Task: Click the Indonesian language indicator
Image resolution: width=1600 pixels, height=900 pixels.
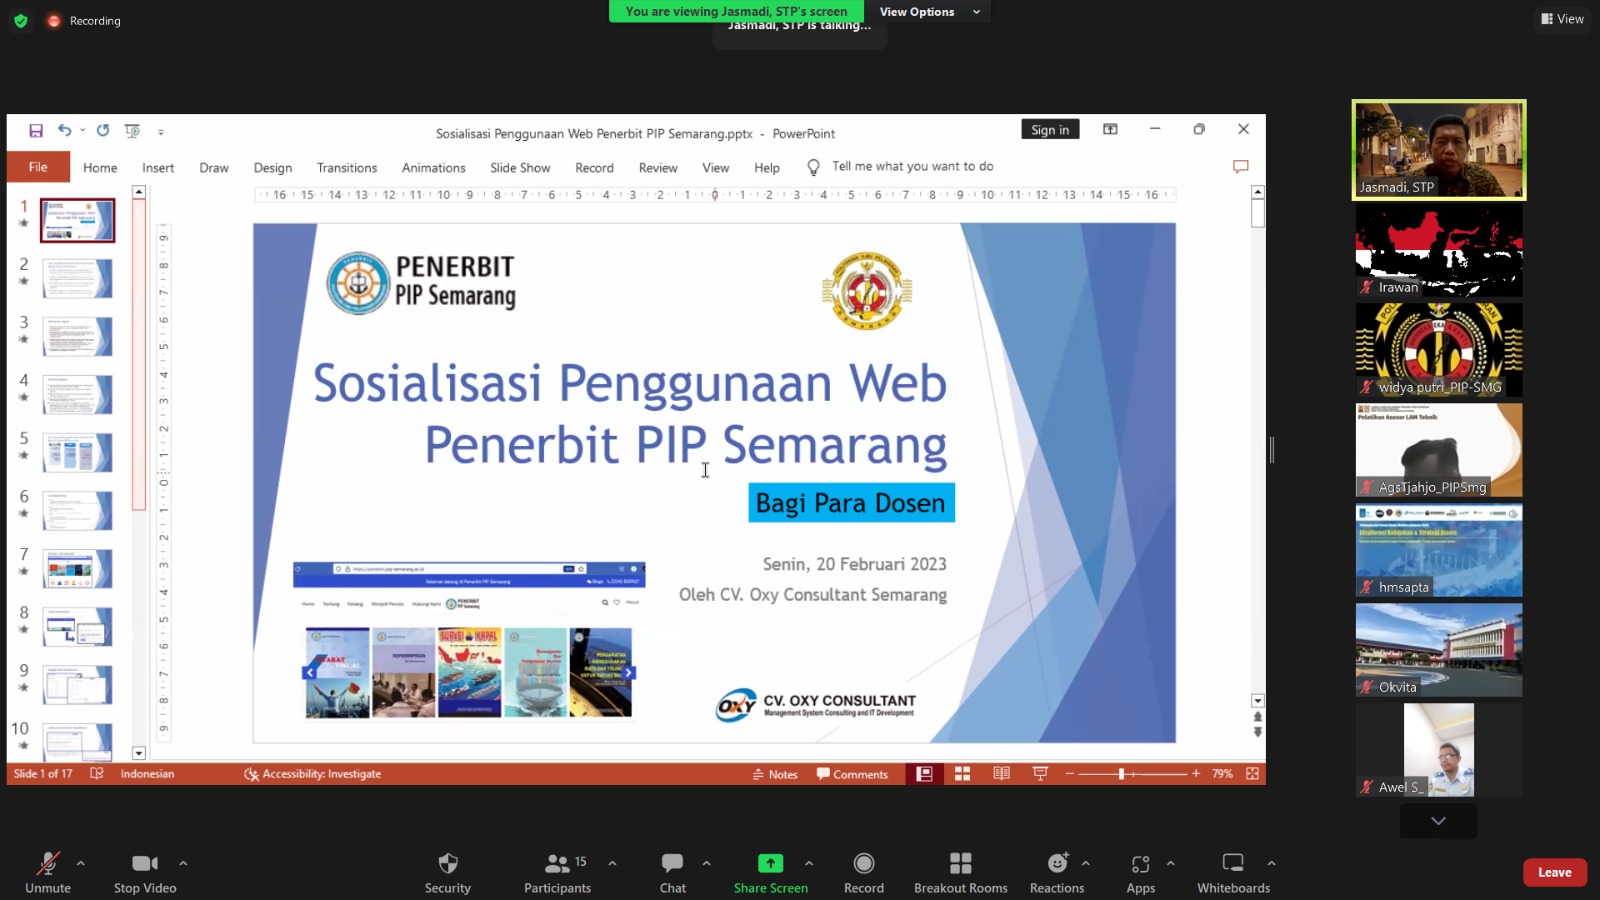Action: pos(147,774)
